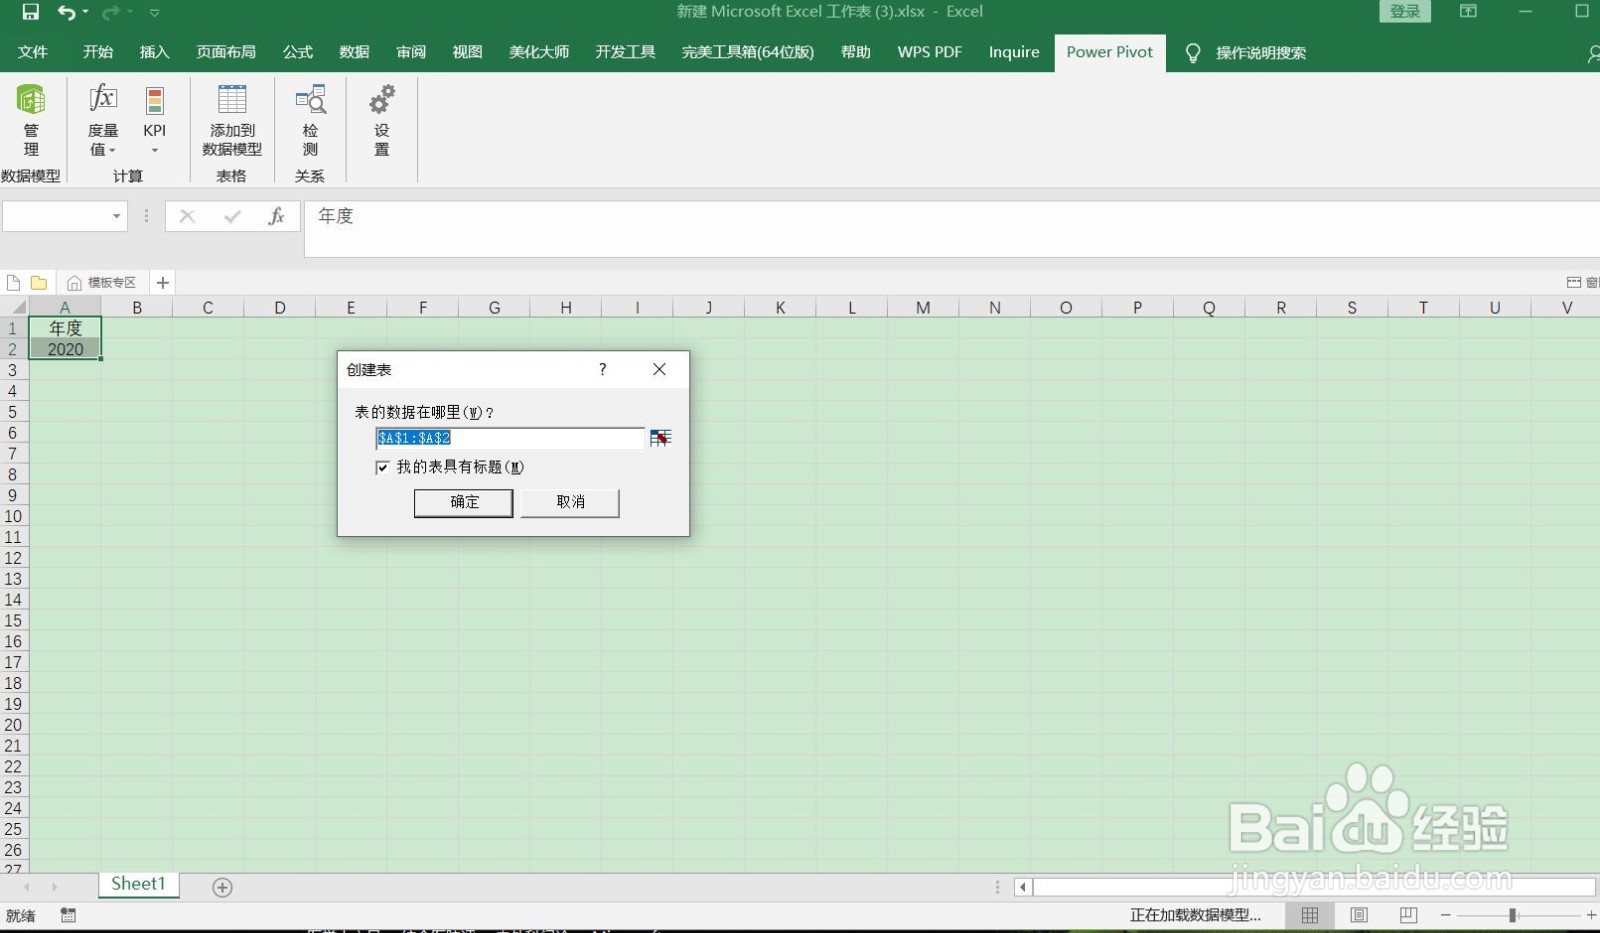Click the new document icon in tab bar
This screenshot has height=933, width=1600.
14,283
